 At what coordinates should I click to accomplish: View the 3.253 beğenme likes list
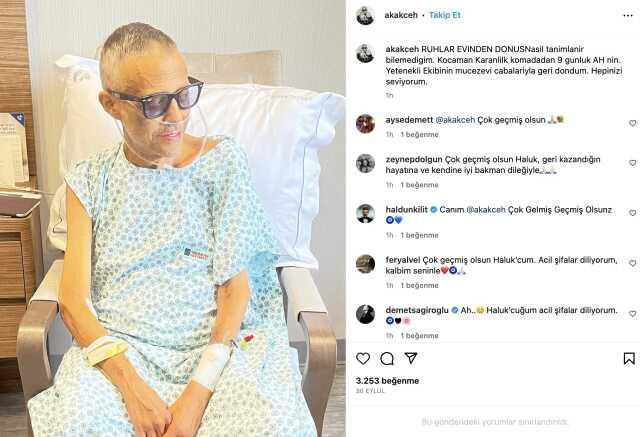pyautogui.click(x=387, y=381)
